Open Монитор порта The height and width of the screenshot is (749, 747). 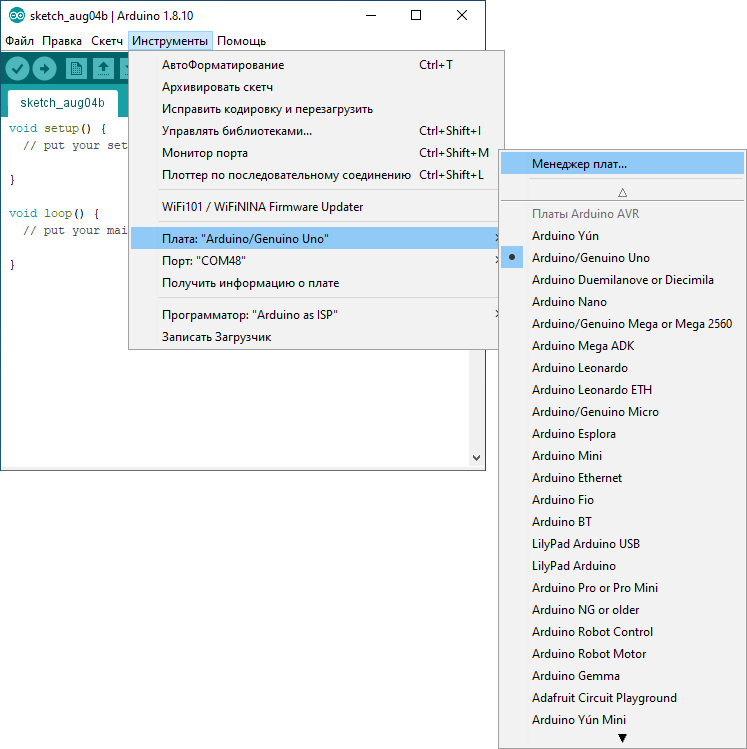pyautogui.click(x=315, y=153)
